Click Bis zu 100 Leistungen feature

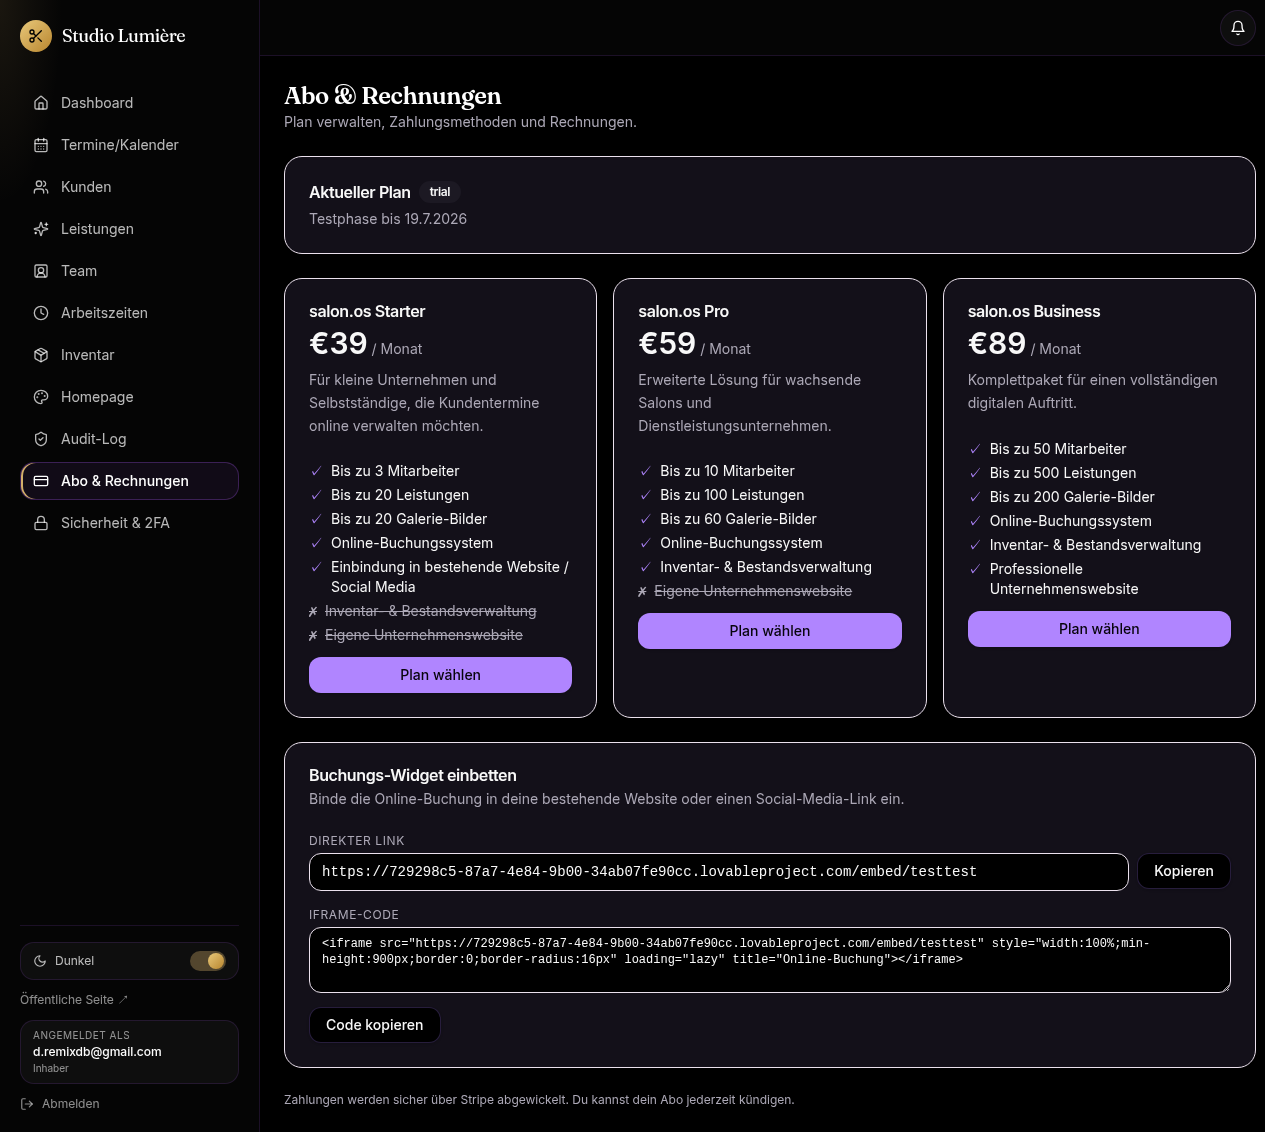point(732,495)
